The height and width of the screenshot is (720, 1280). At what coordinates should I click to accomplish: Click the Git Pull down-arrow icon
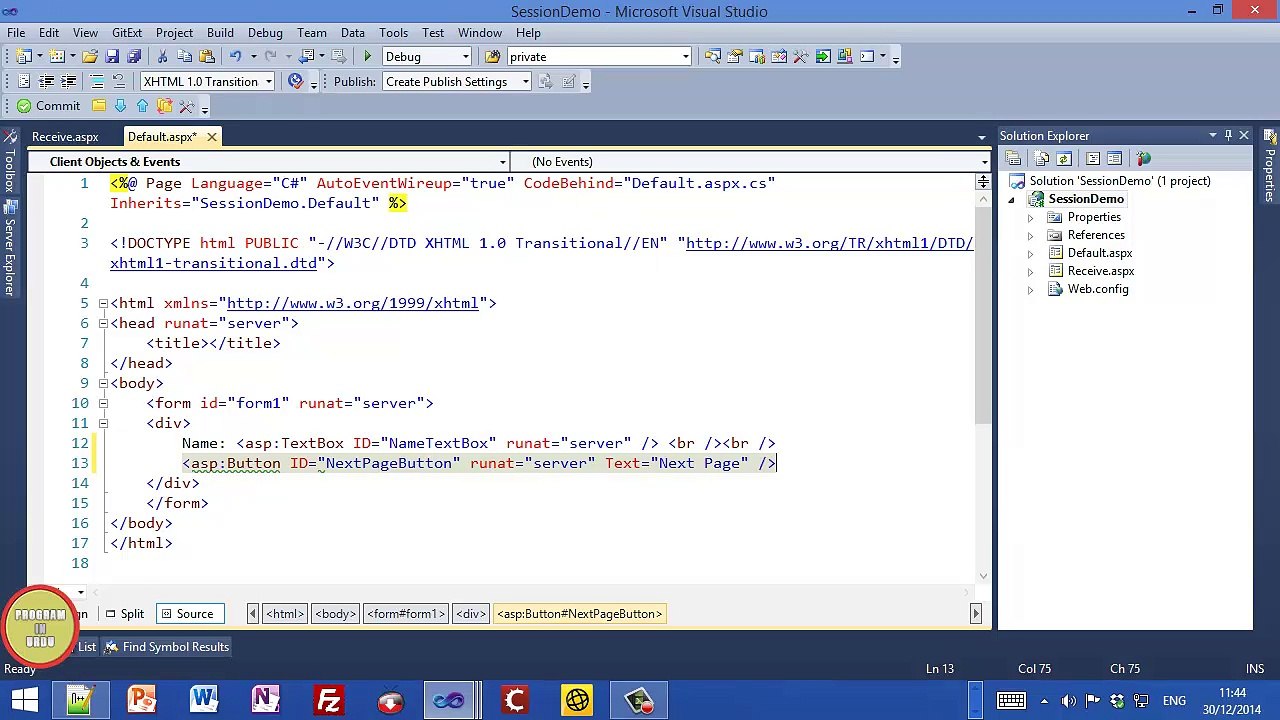pyautogui.click(x=121, y=106)
